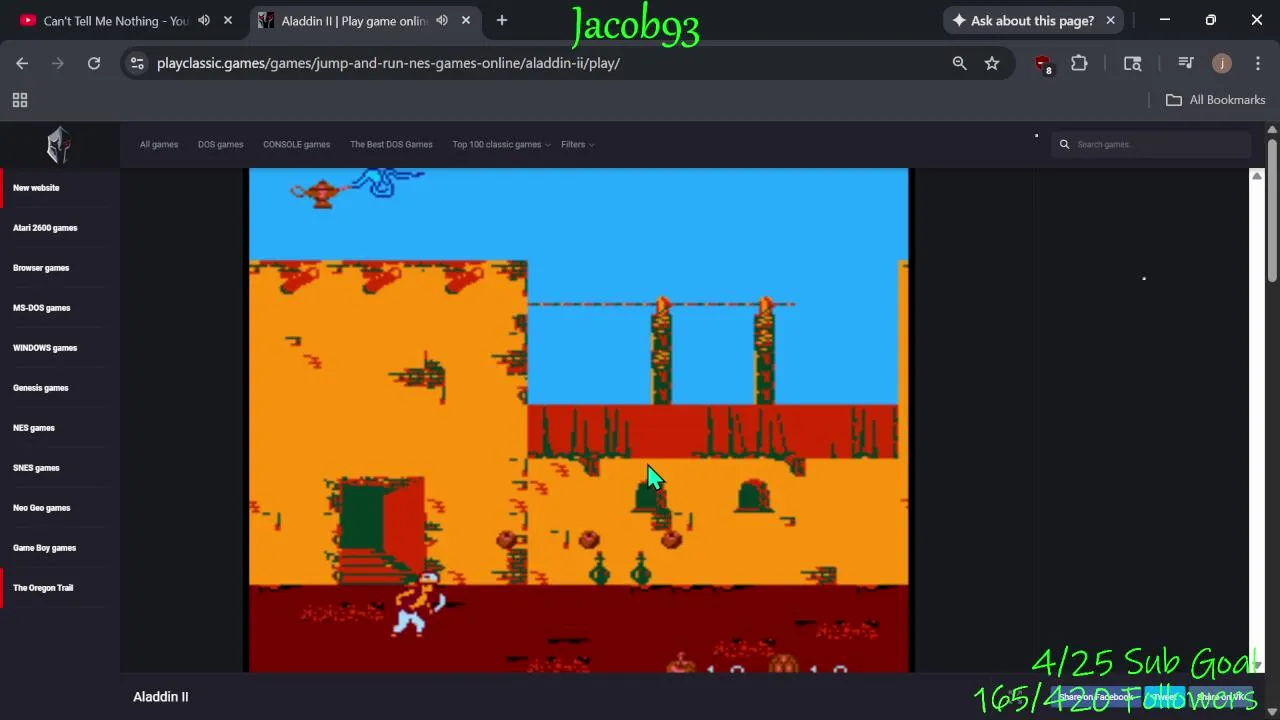This screenshot has height=720, width=1280.
Task: Go back to the previous page
Action: coord(22,63)
